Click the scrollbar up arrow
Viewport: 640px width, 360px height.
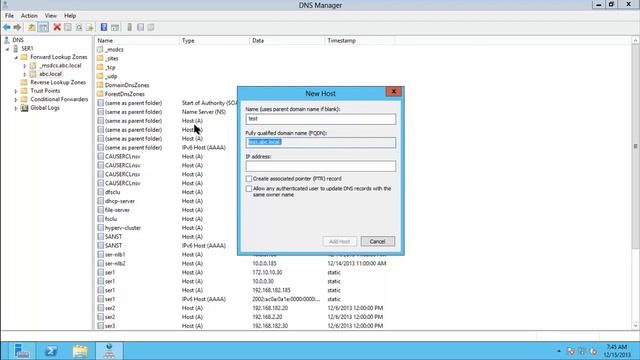coord(635,40)
